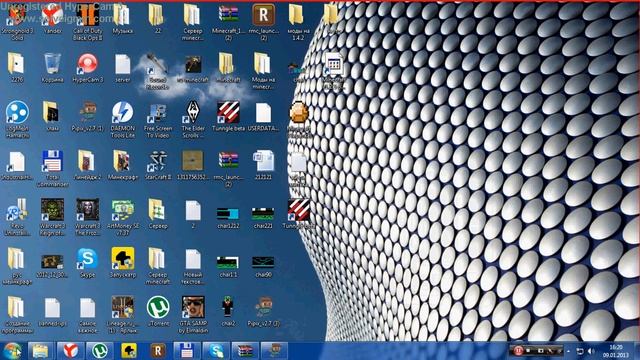This screenshot has width=640, height=360.
Task: Open the brown R rmc_launc... (2) icon in the top row
Action: (263, 22)
